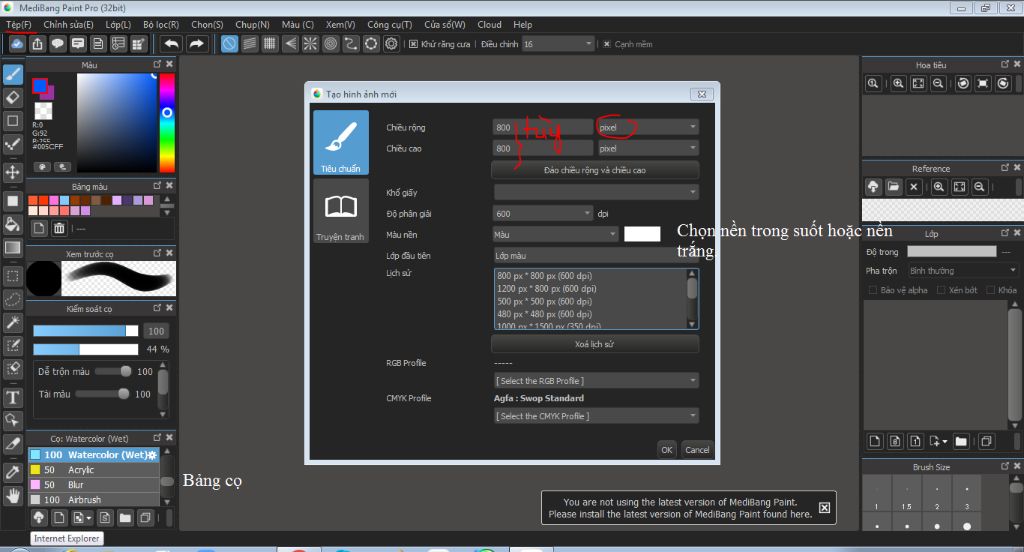Open snap settings gear icon
Image resolution: width=1024 pixels, height=552 pixels.
click(x=391, y=44)
